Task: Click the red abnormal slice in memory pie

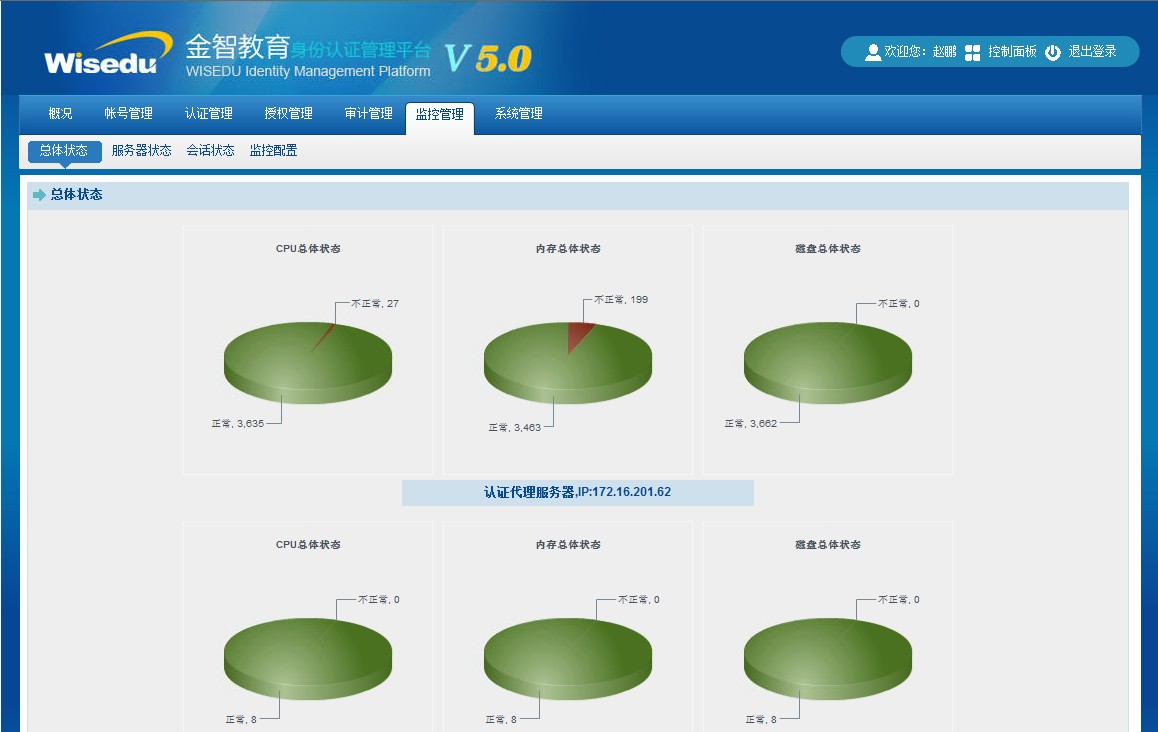Action: (578, 334)
